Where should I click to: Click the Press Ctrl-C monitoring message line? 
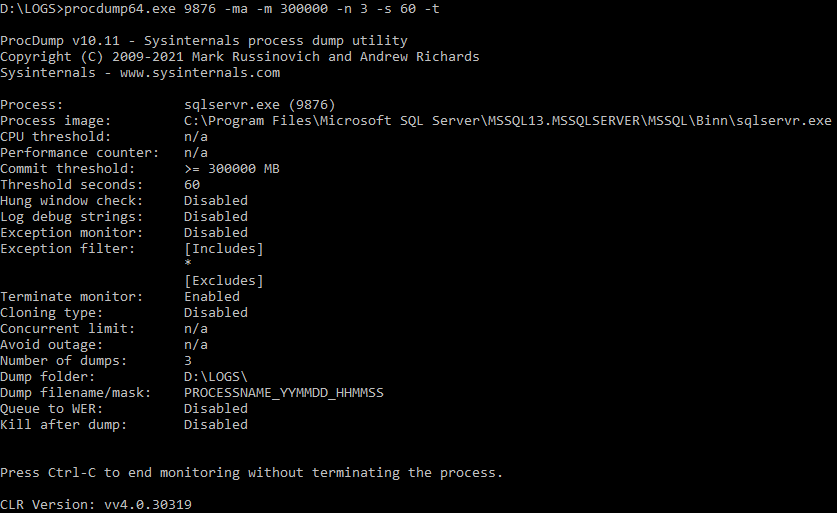[x=251, y=473]
